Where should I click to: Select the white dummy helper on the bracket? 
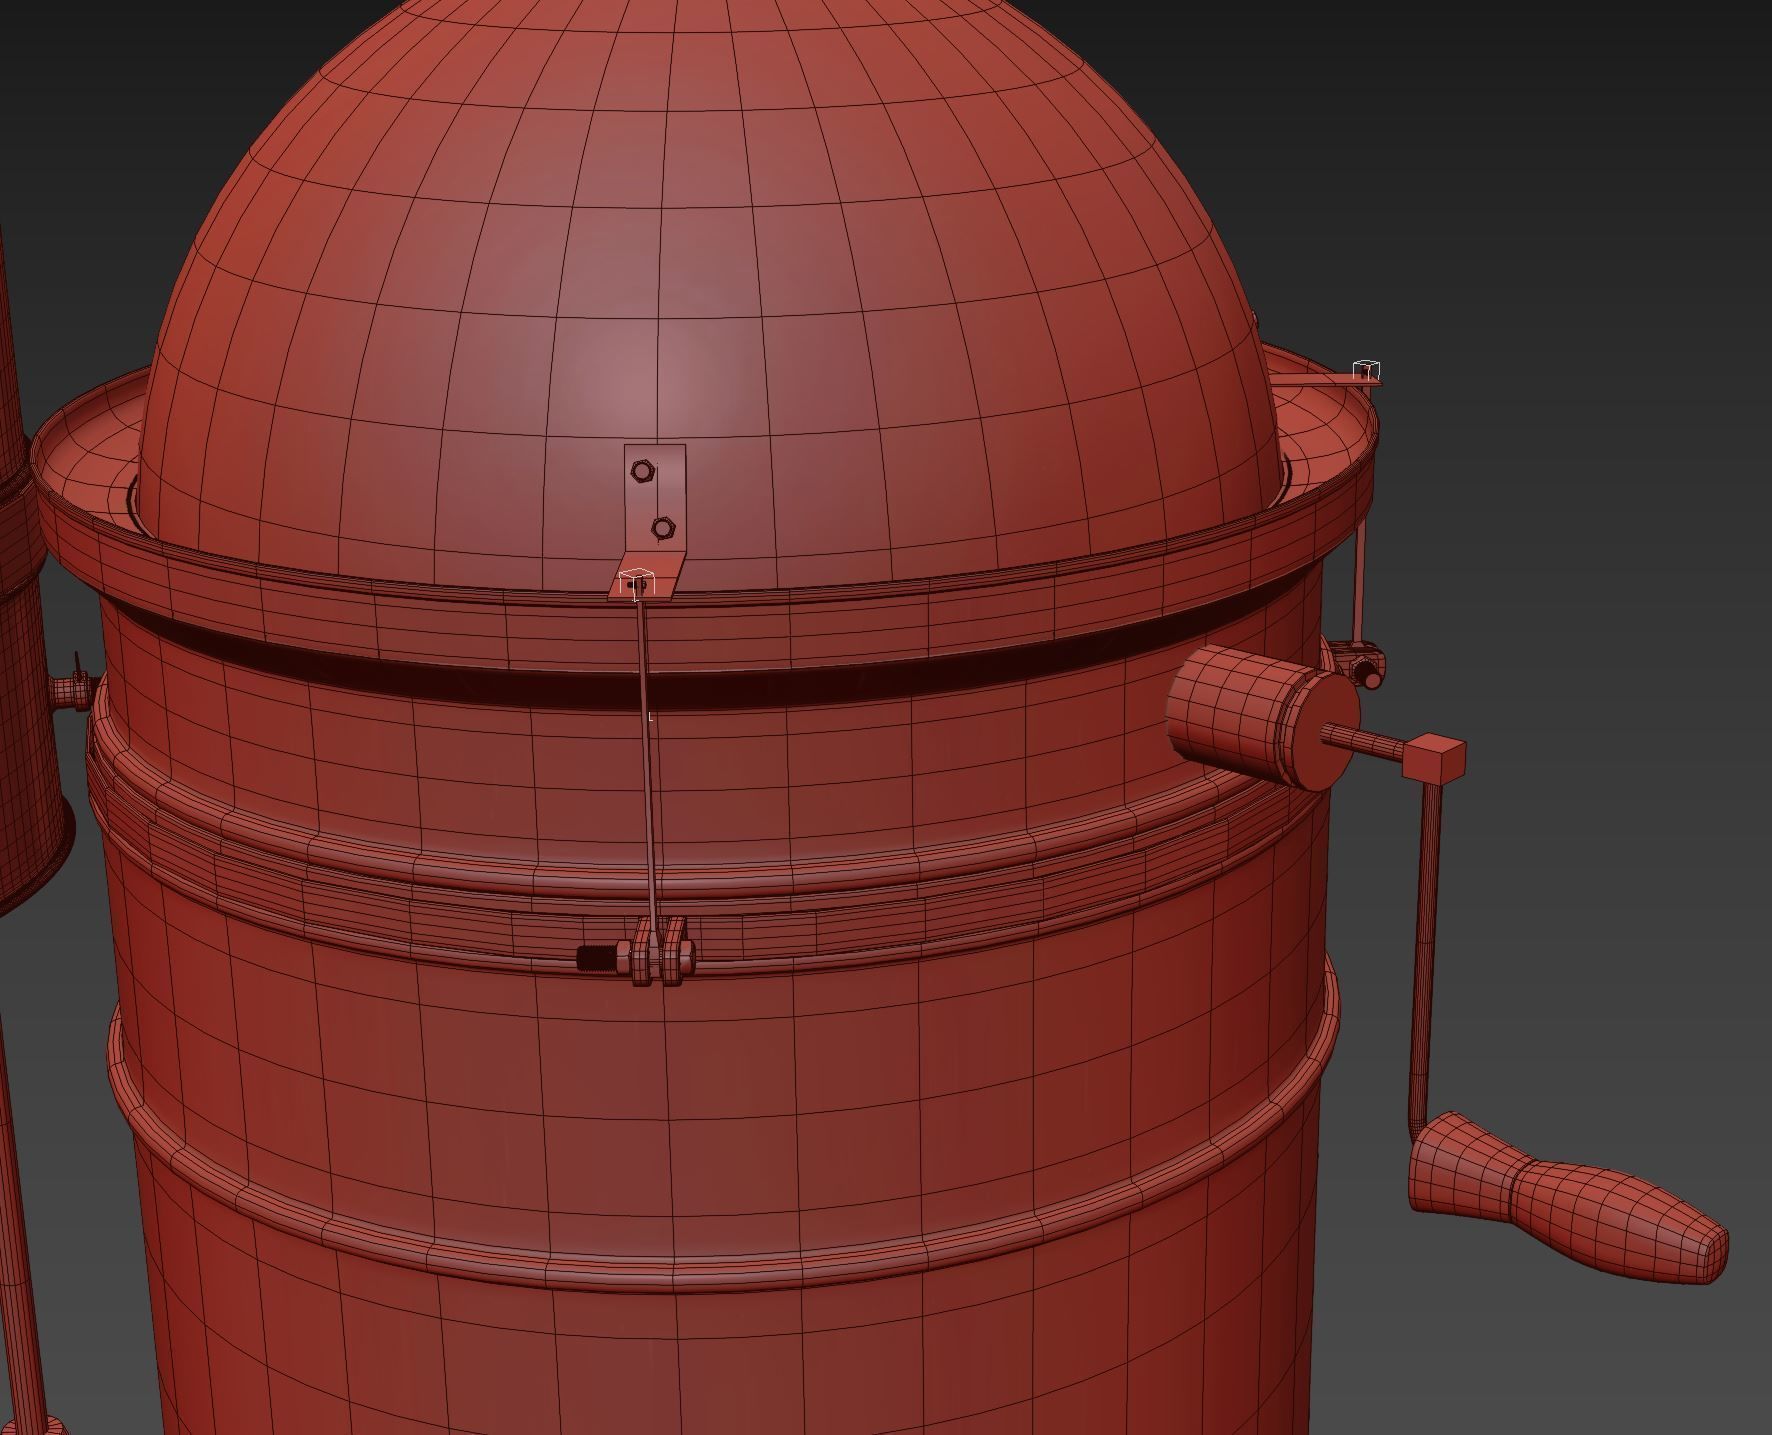point(637,577)
